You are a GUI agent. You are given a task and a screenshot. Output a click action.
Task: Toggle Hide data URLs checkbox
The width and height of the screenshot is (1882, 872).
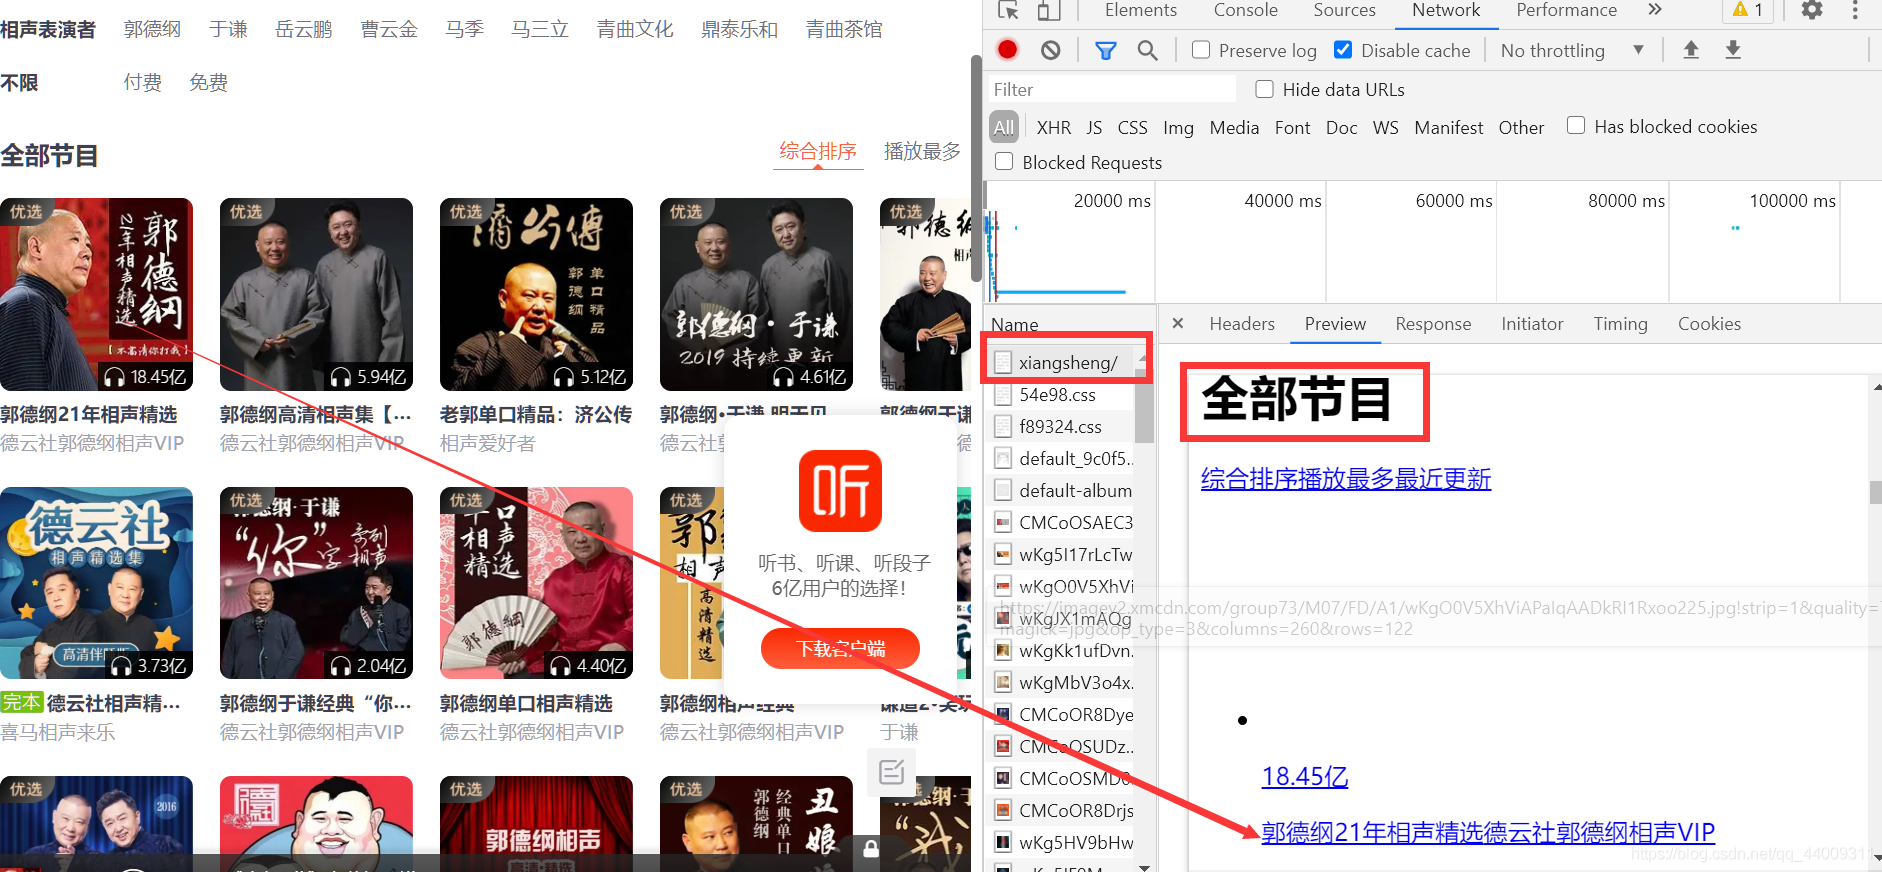1264,89
